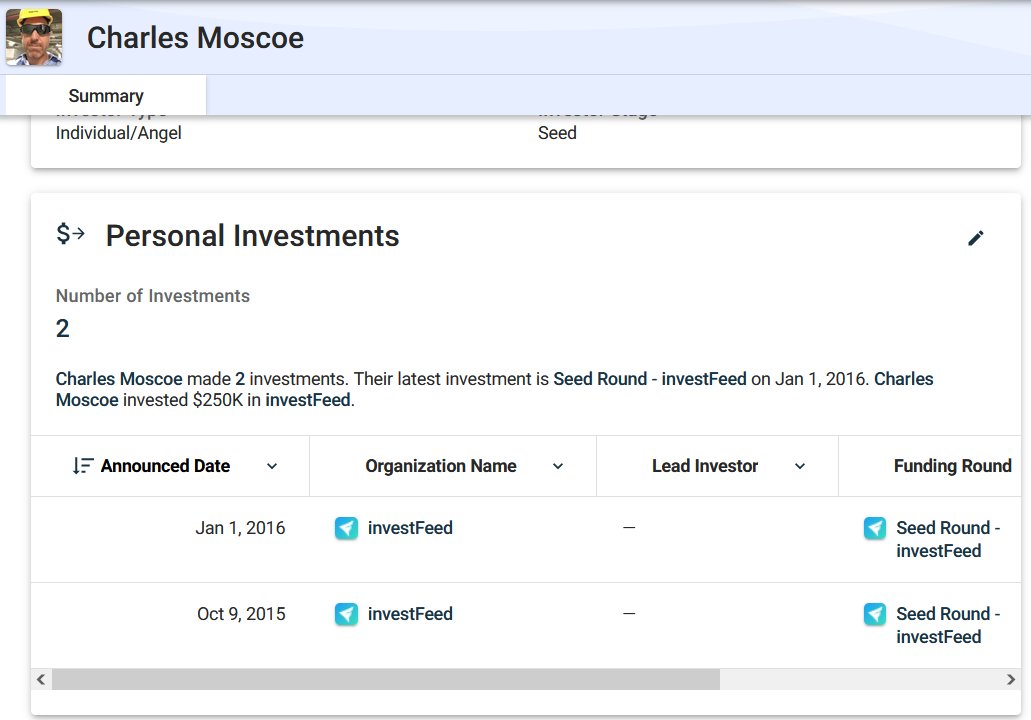Expand the Lead Investor column dropdown
The image size is (1031, 720).
click(x=800, y=466)
